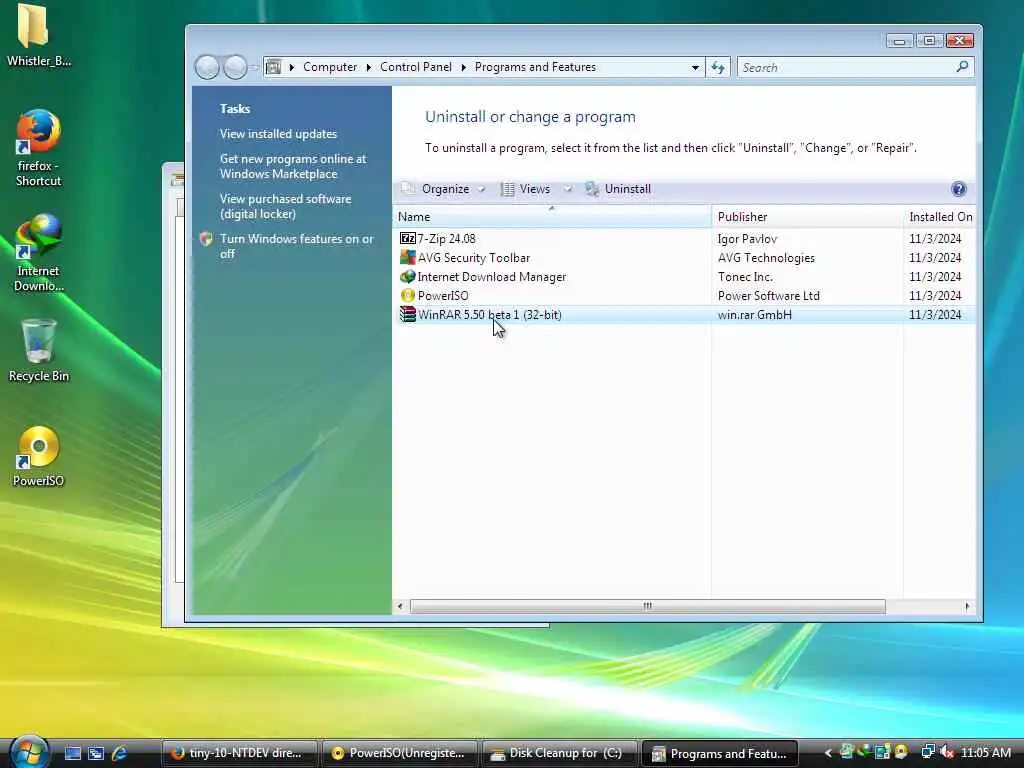The height and width of the screenshot is (768, 1024).
Task: Open Turn Windows features on or off
Action: 296,246
